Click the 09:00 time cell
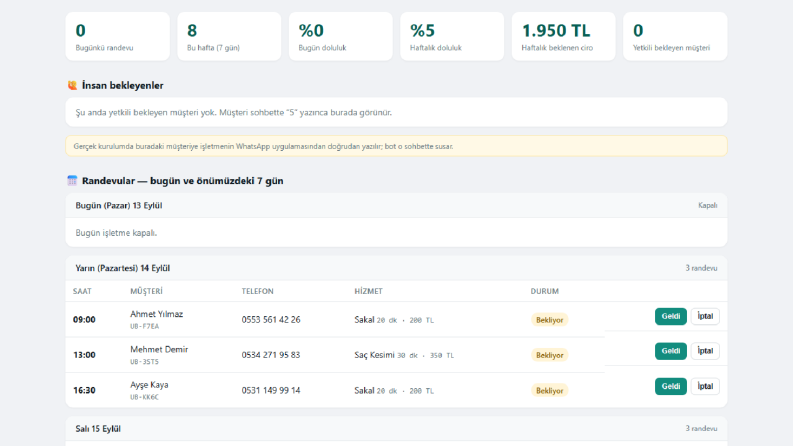Image resolution: width=793 pixels, height=446 pixels. 84,320
